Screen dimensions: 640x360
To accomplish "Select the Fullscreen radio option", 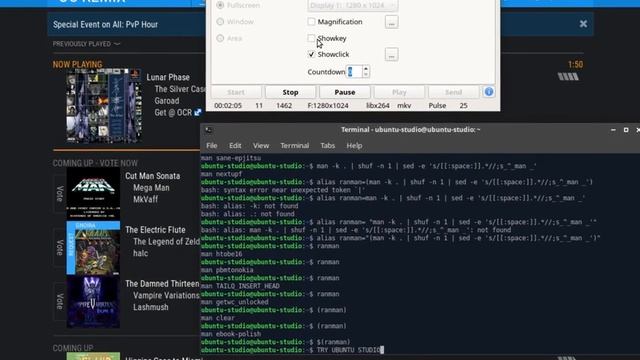I will point(220,5).
